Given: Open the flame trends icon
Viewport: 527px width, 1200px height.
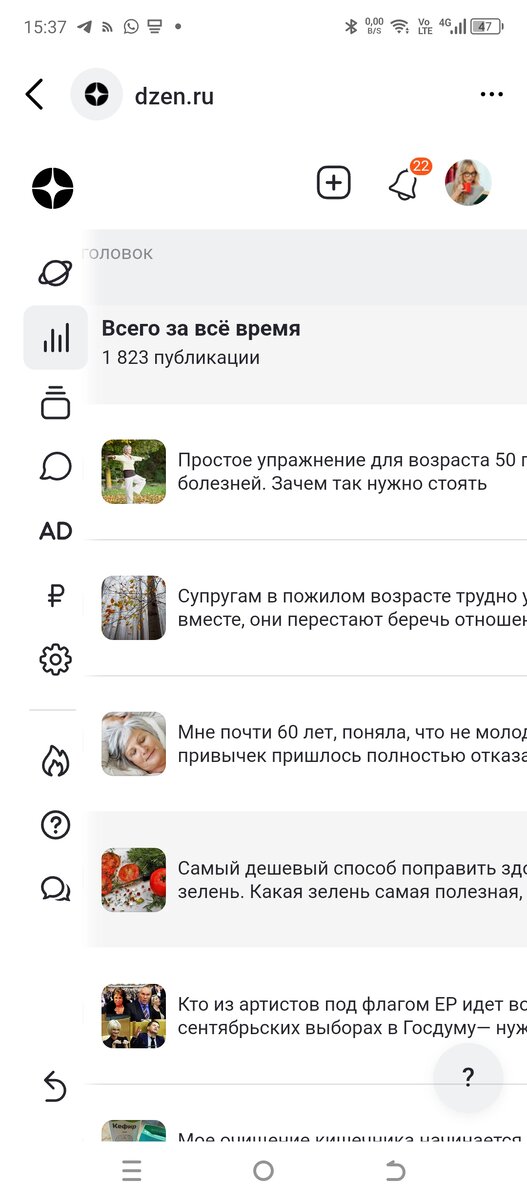Looking at the screenshot, I should point(55,760).
